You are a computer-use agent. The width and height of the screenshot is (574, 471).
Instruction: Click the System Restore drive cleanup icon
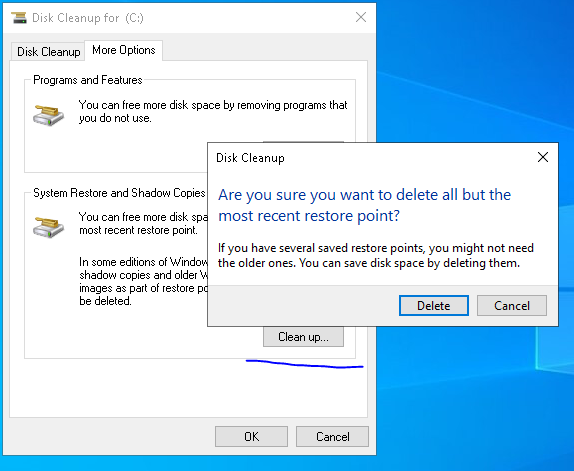(48, 227)
